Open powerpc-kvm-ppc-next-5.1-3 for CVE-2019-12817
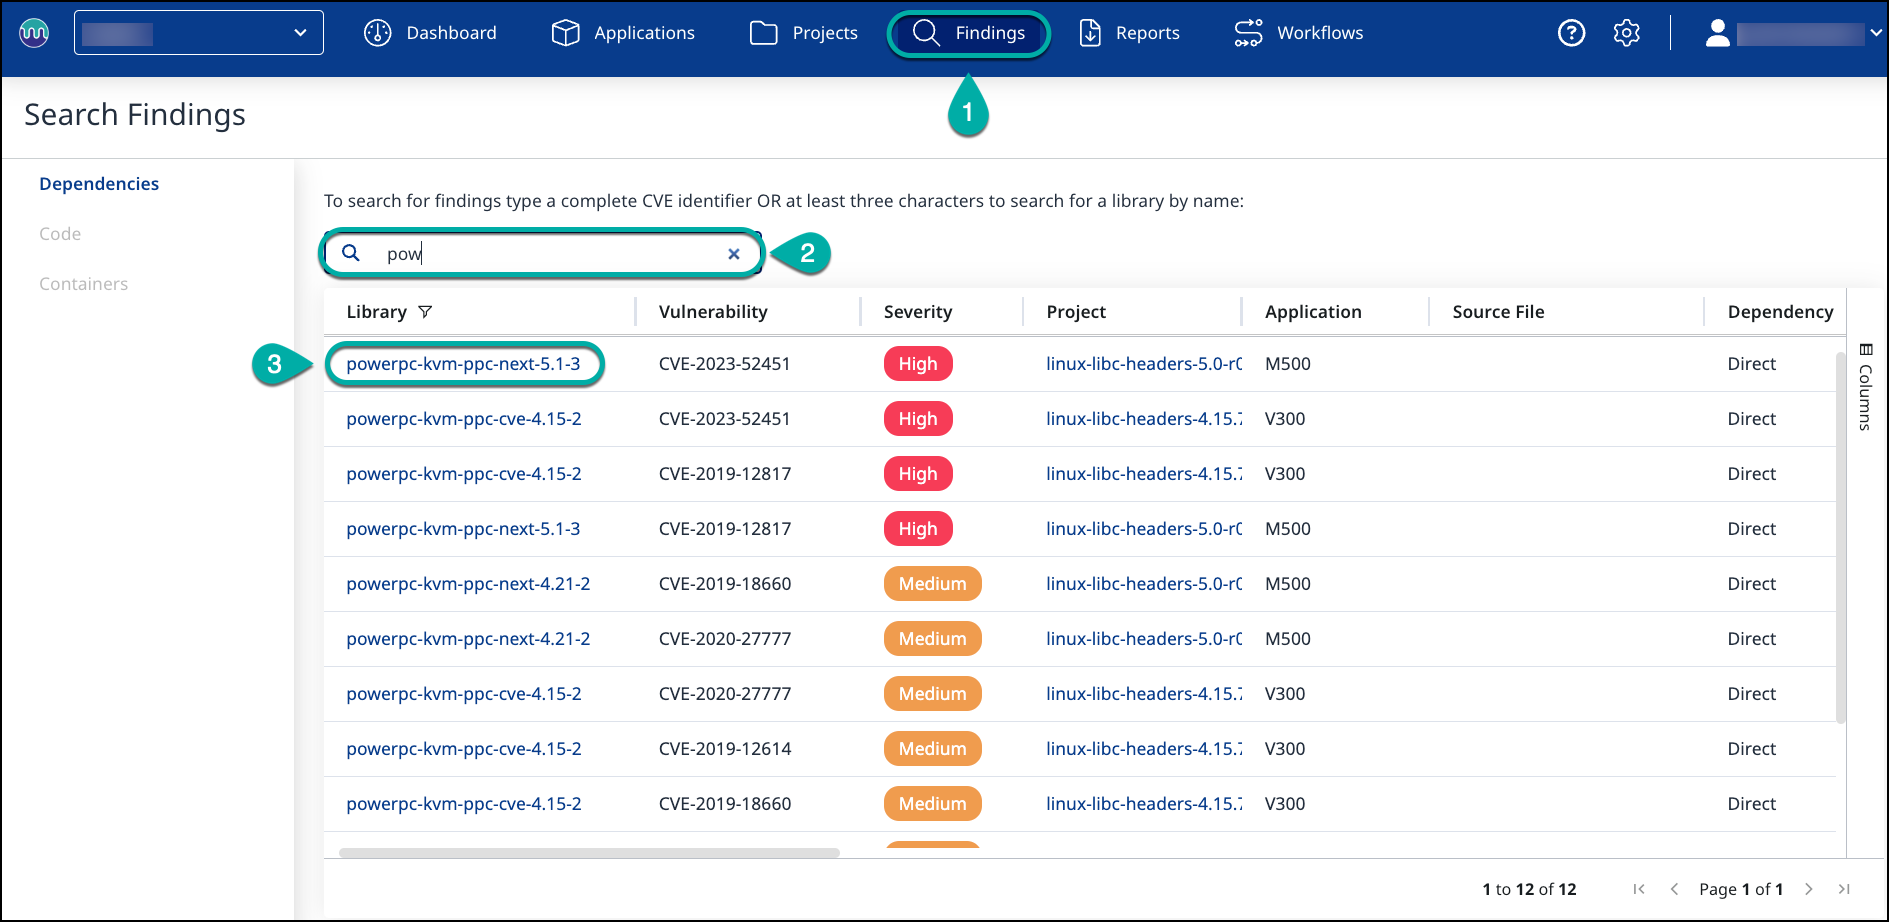This screenshot has height=922, width=1889. point(463,529)
